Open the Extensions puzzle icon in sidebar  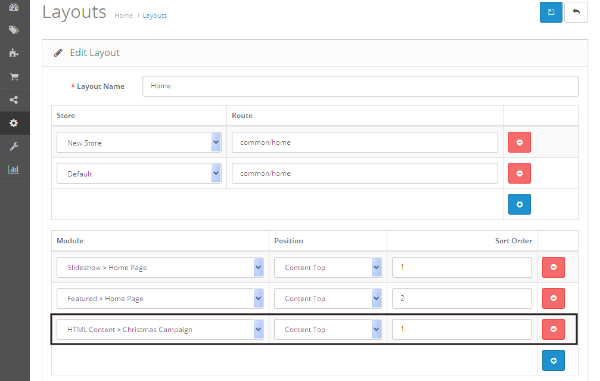click(14, 53)
